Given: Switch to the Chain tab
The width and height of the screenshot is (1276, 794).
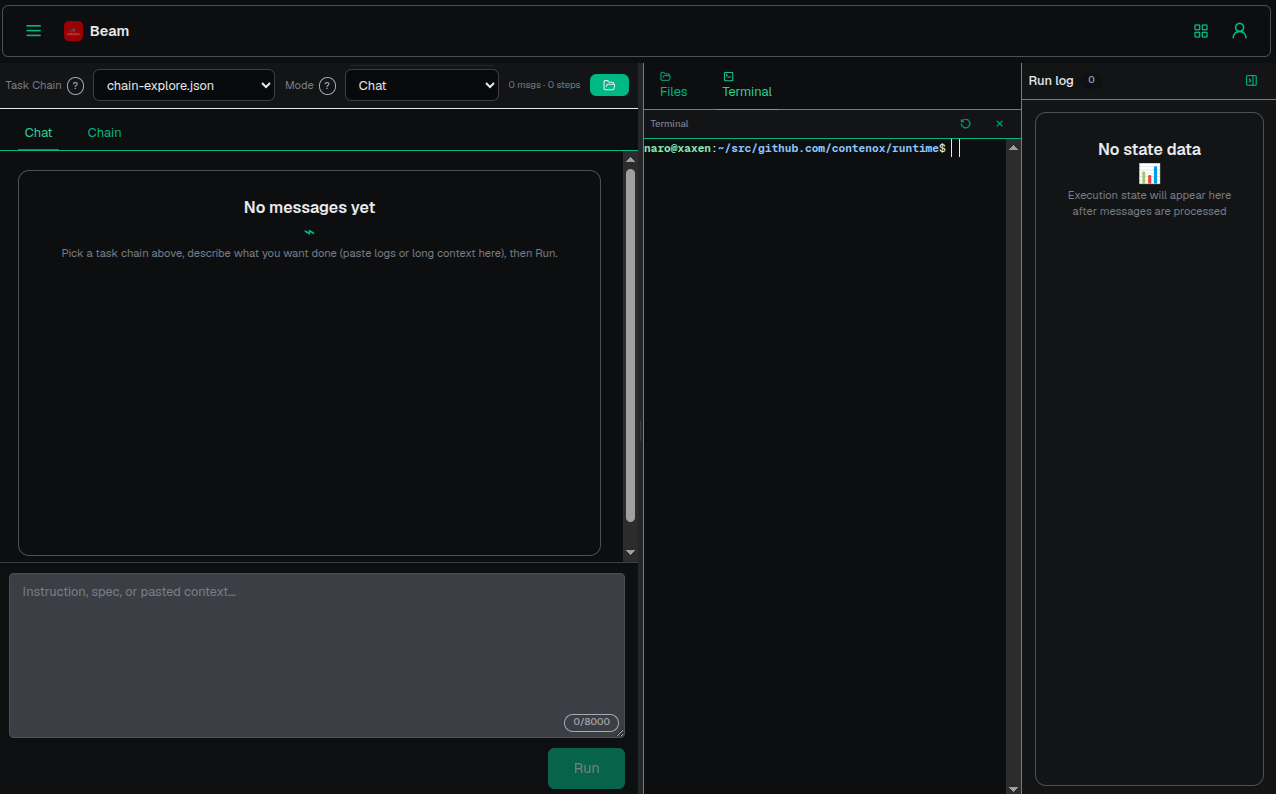Looking at the screenshot, I should coord(104,132).
